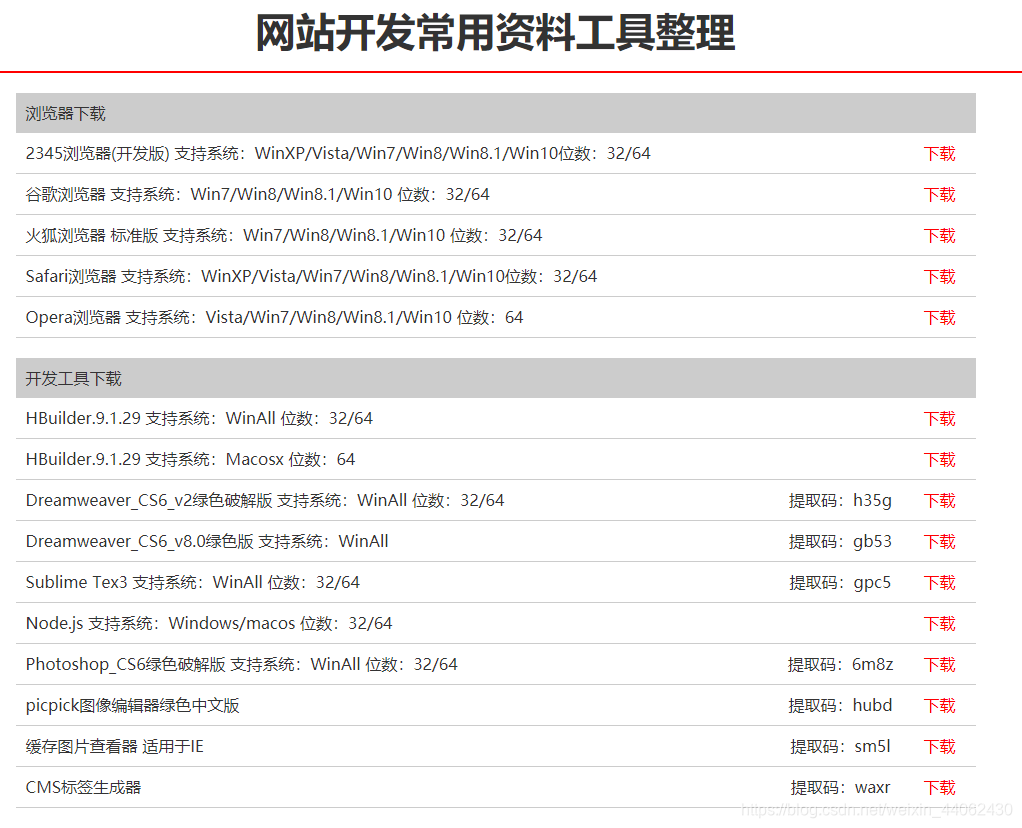Viewport: 1022px width, 828px height.
Task: Click the 火狐浏览器 标准版 description text
Action: [284, 235]
